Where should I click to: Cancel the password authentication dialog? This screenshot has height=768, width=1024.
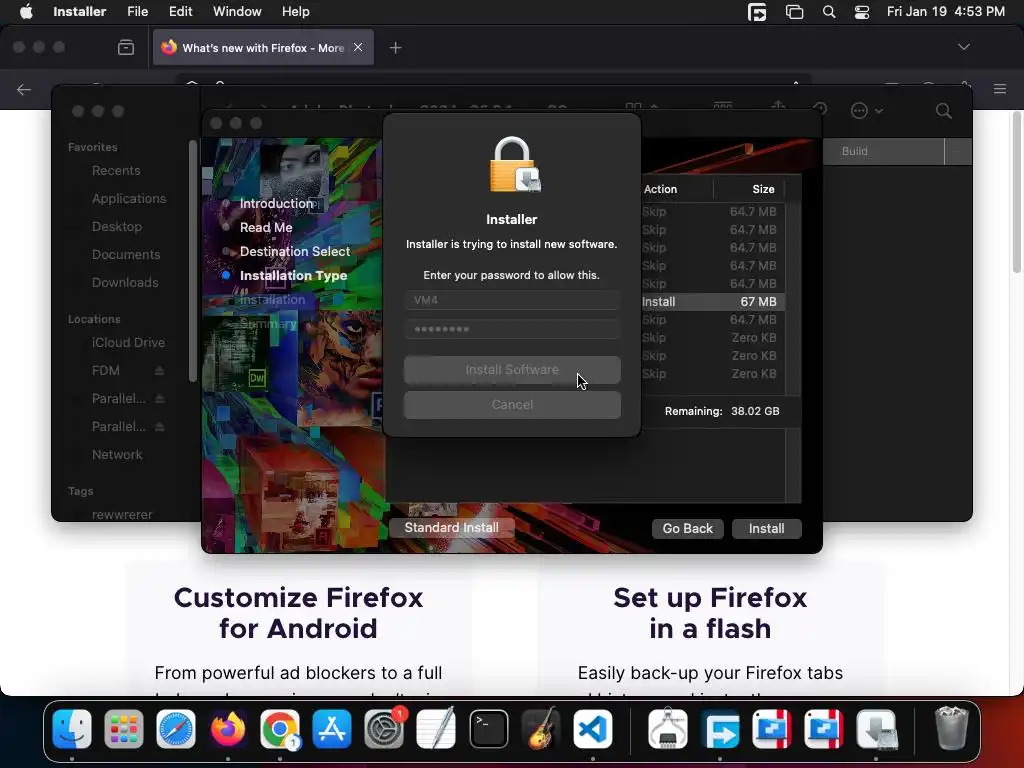[512, 405]
